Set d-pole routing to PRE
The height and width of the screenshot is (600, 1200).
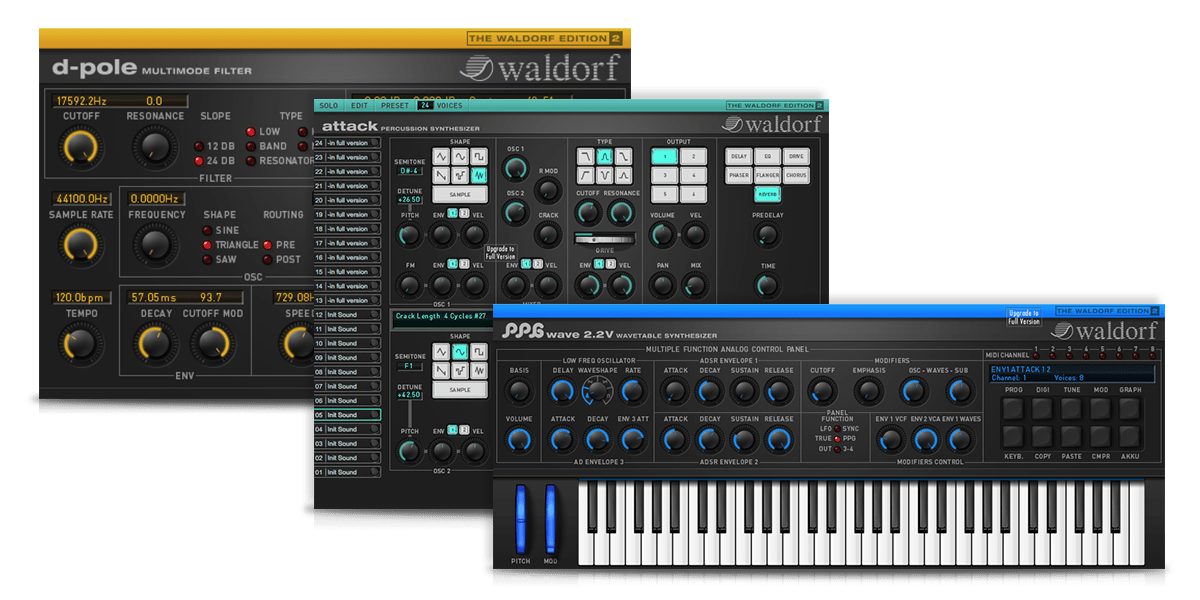[x=267, y=245]
